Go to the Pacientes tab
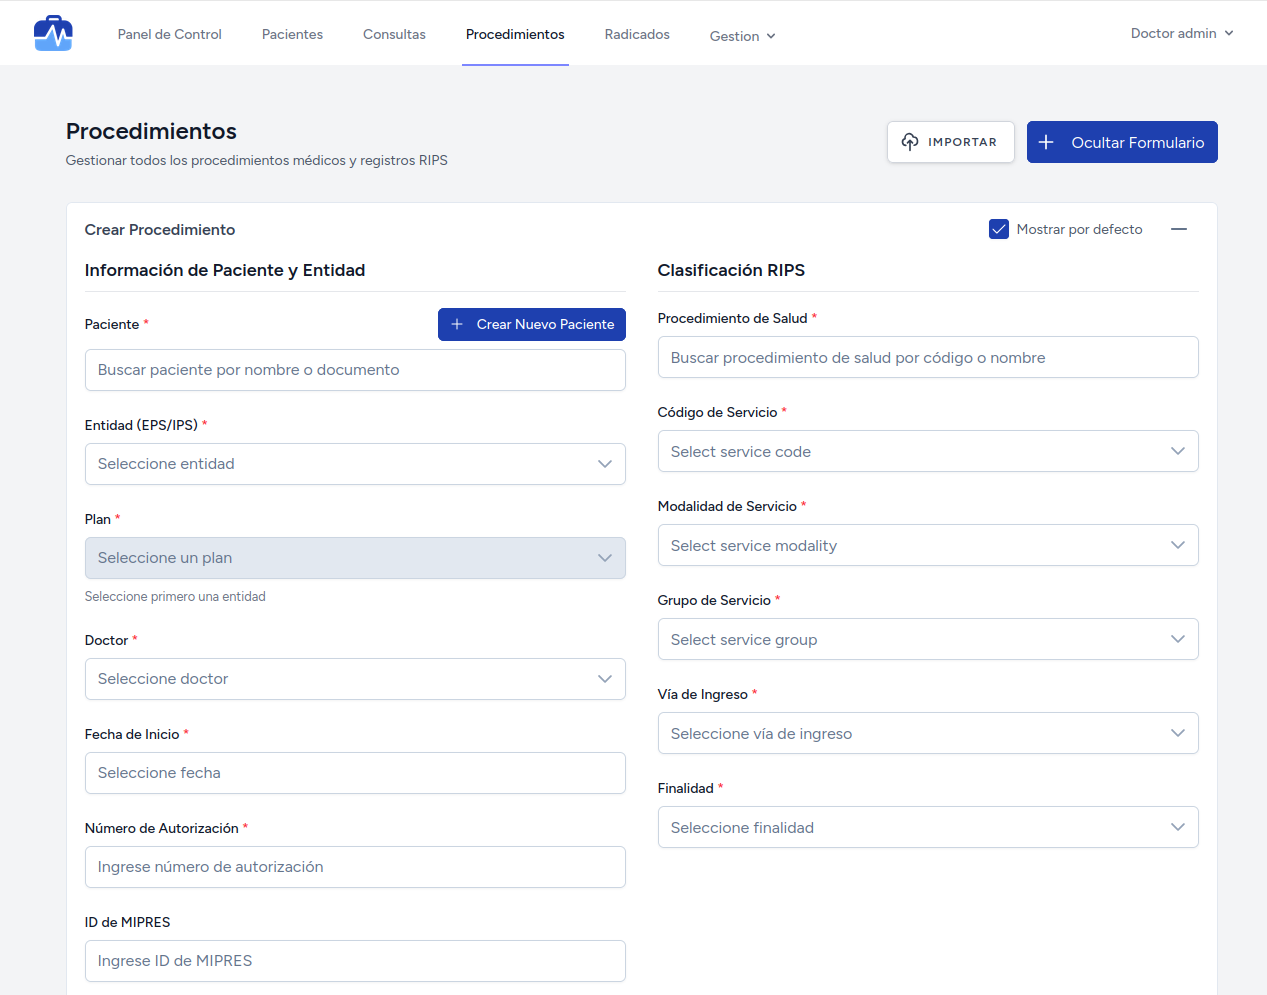Viewport: 1267px width, 995px height. click(292, 34)
